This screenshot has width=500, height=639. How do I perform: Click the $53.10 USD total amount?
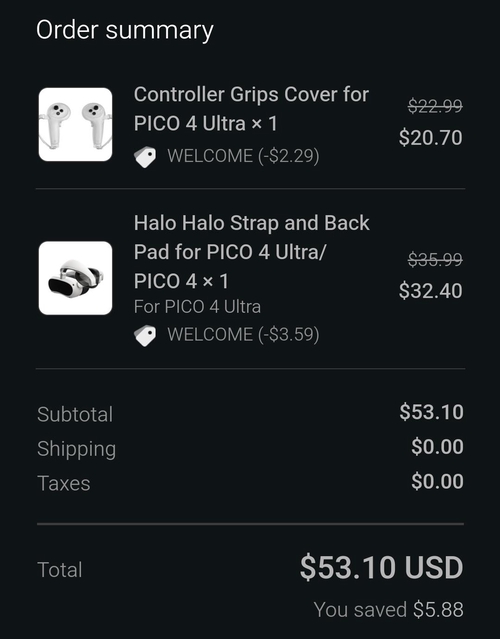point(381,567)
